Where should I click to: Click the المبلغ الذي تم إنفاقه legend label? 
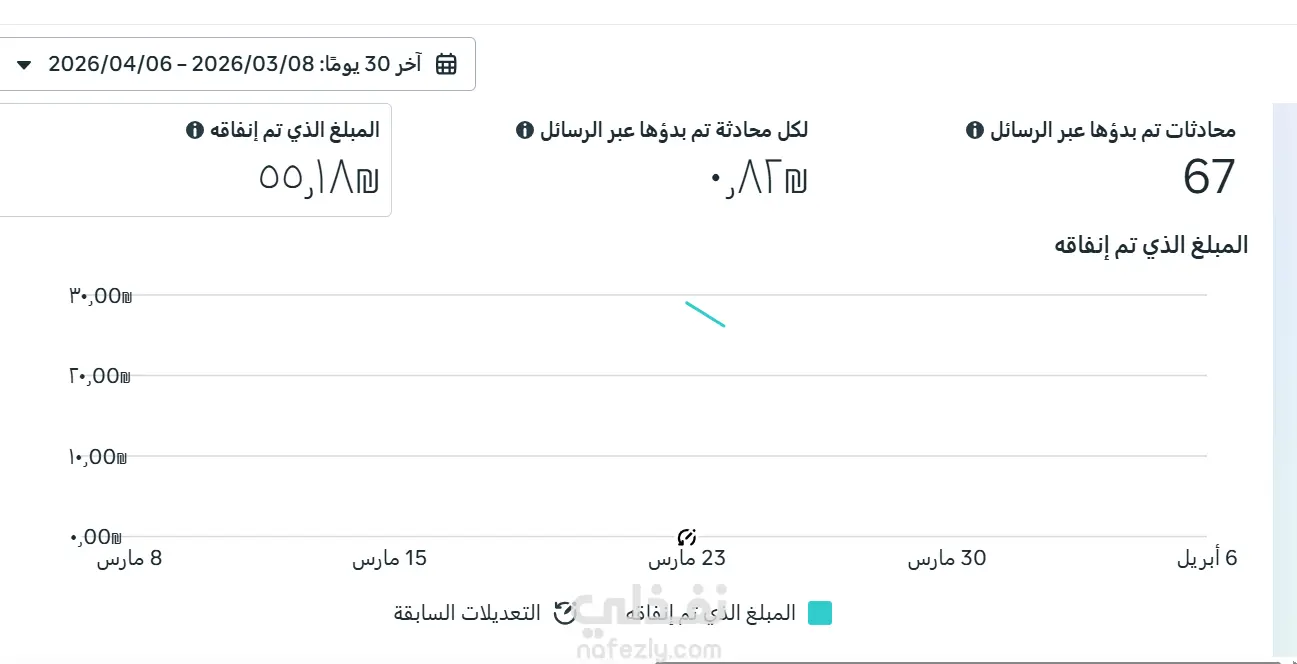tap(711, 613)
